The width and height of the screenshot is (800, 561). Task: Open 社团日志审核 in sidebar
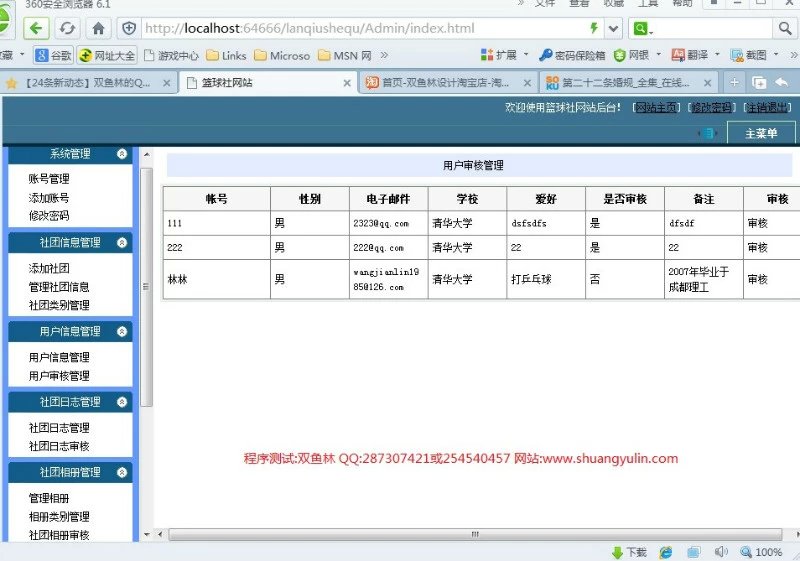[x=59, y=446]
